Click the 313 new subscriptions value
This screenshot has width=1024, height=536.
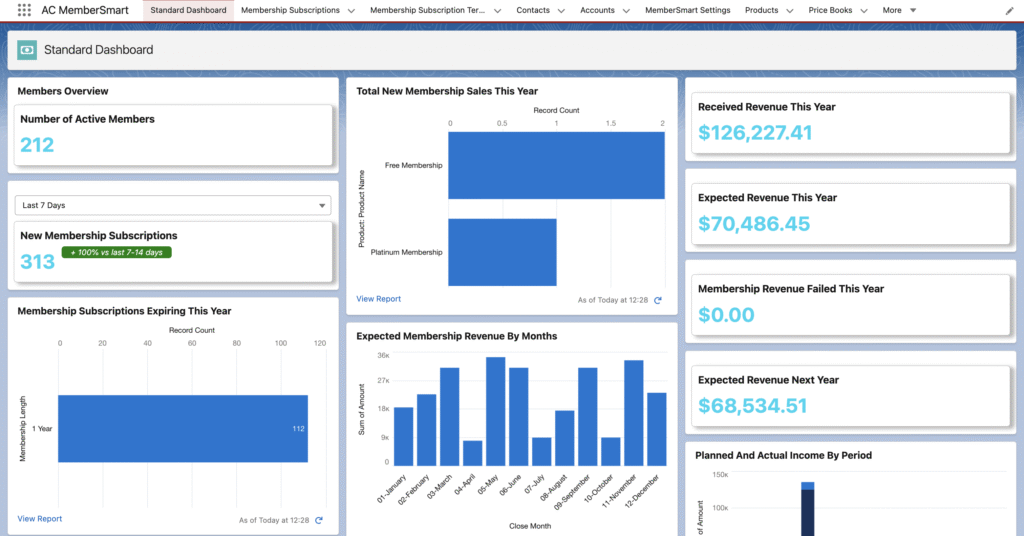(37, 262)
